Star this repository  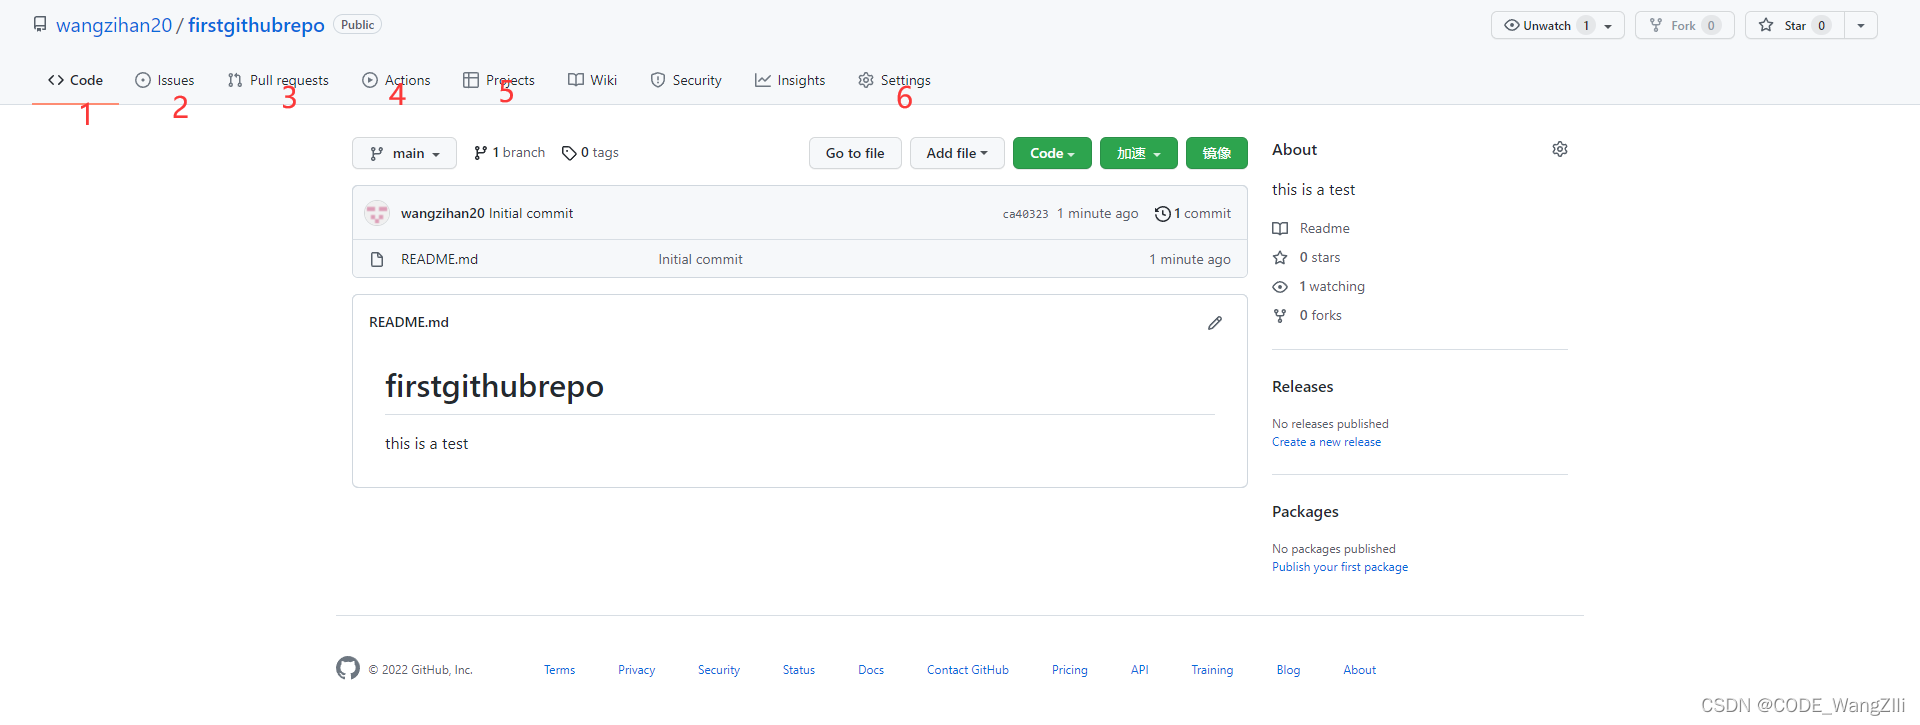point(1795,25)
